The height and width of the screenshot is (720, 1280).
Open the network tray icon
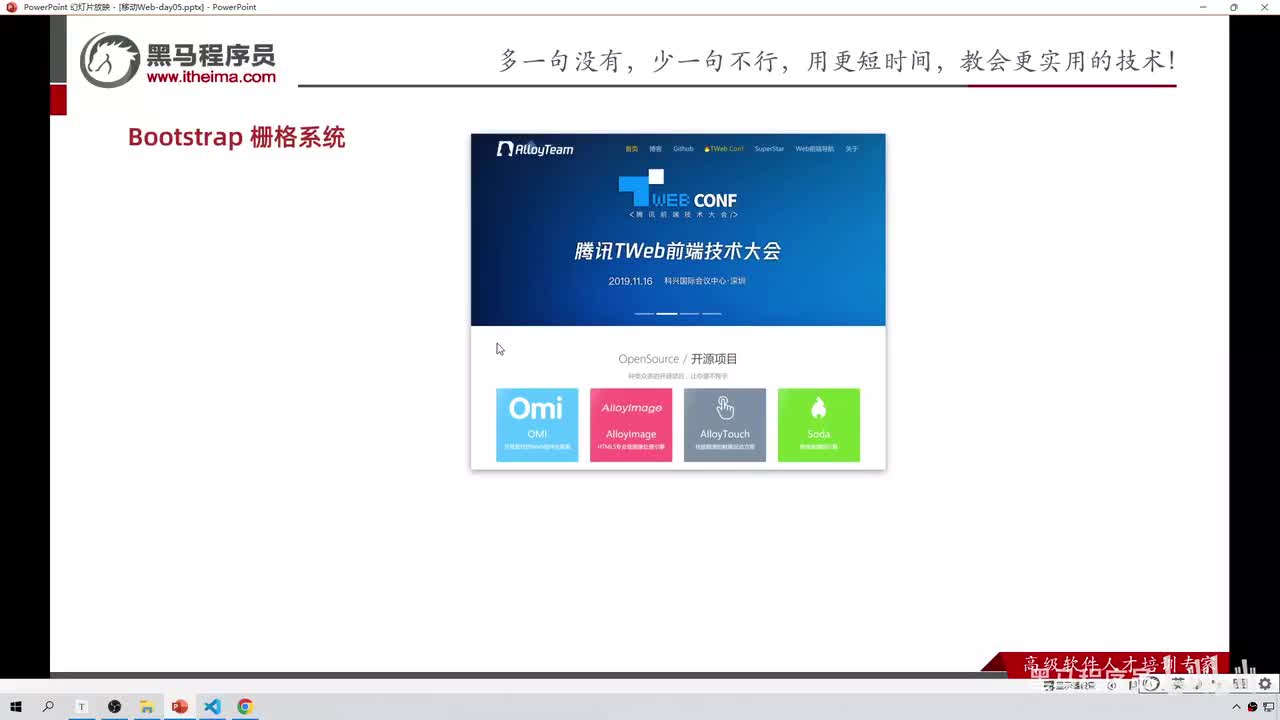[1268, 707]
